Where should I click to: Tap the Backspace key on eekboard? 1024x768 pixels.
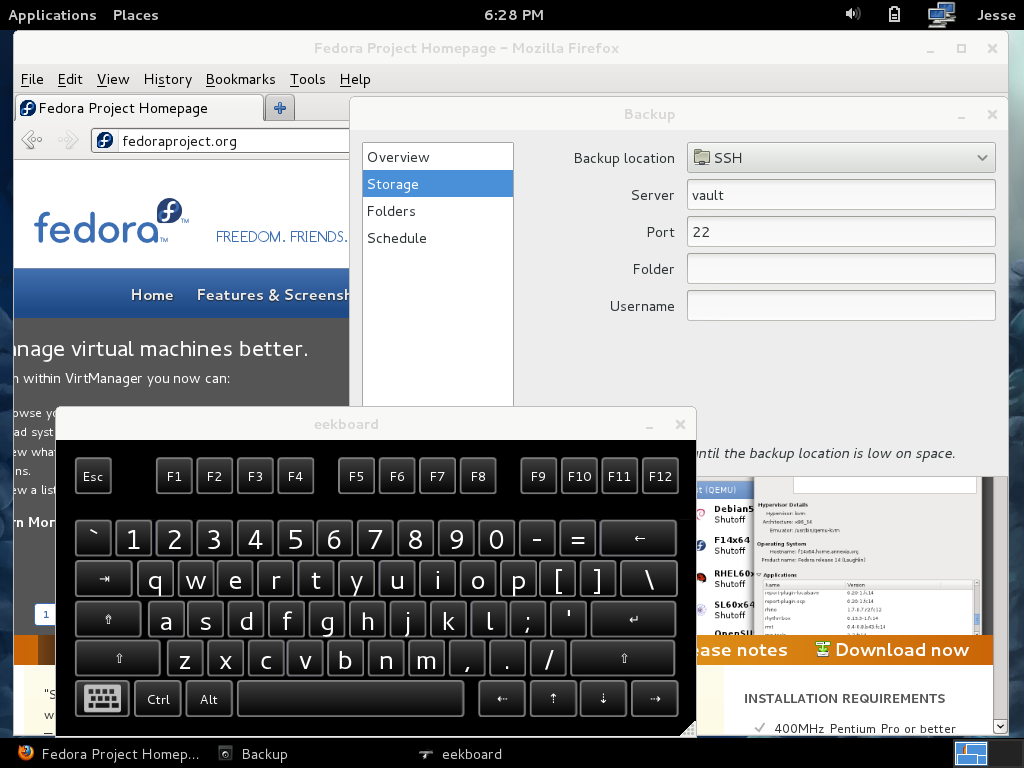coord(639,539)
